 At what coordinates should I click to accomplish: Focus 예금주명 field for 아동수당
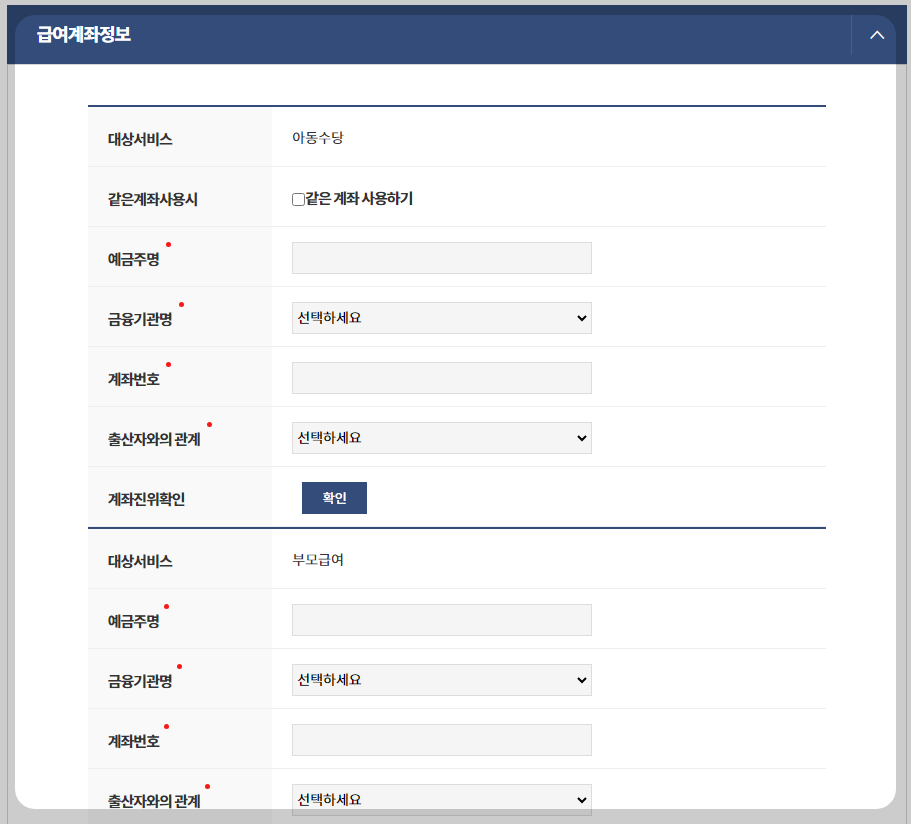(x=442, y=258)
